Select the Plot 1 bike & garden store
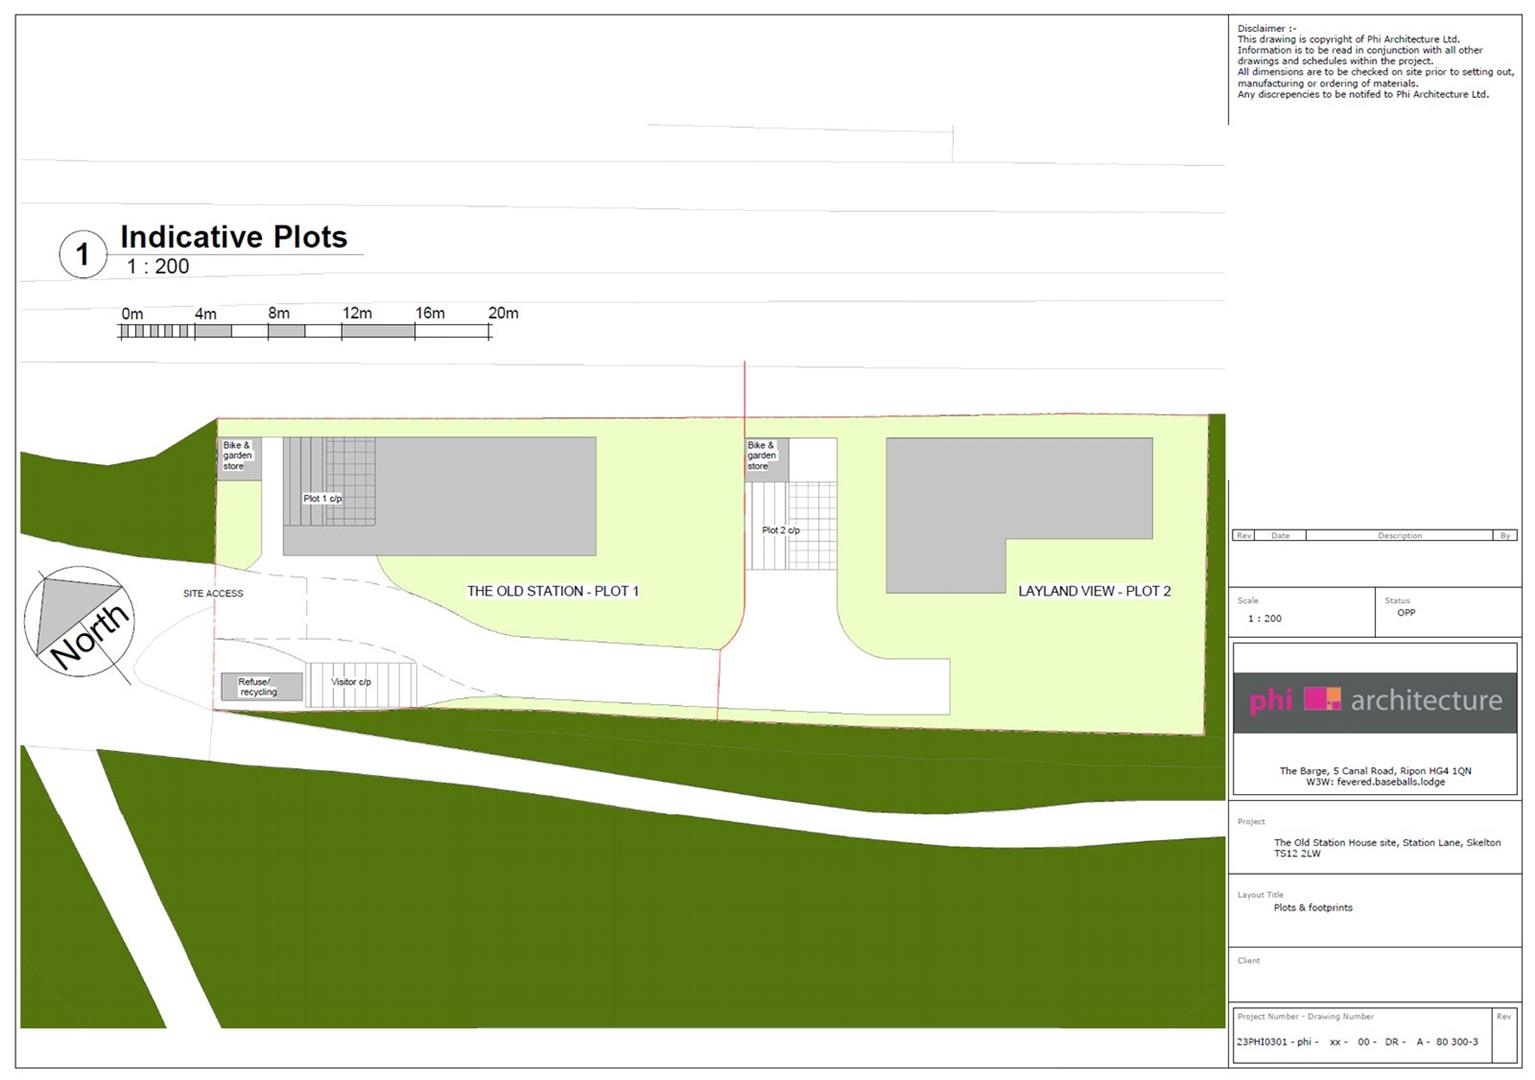The width and height of the screenshot is (1535, 1080). [238, 457]
